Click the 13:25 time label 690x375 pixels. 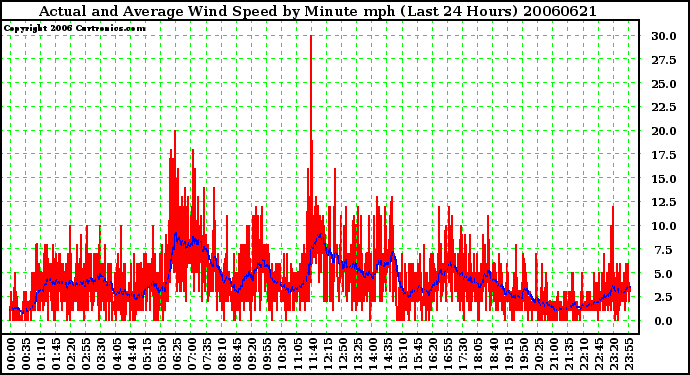click(x=357, y=354)
